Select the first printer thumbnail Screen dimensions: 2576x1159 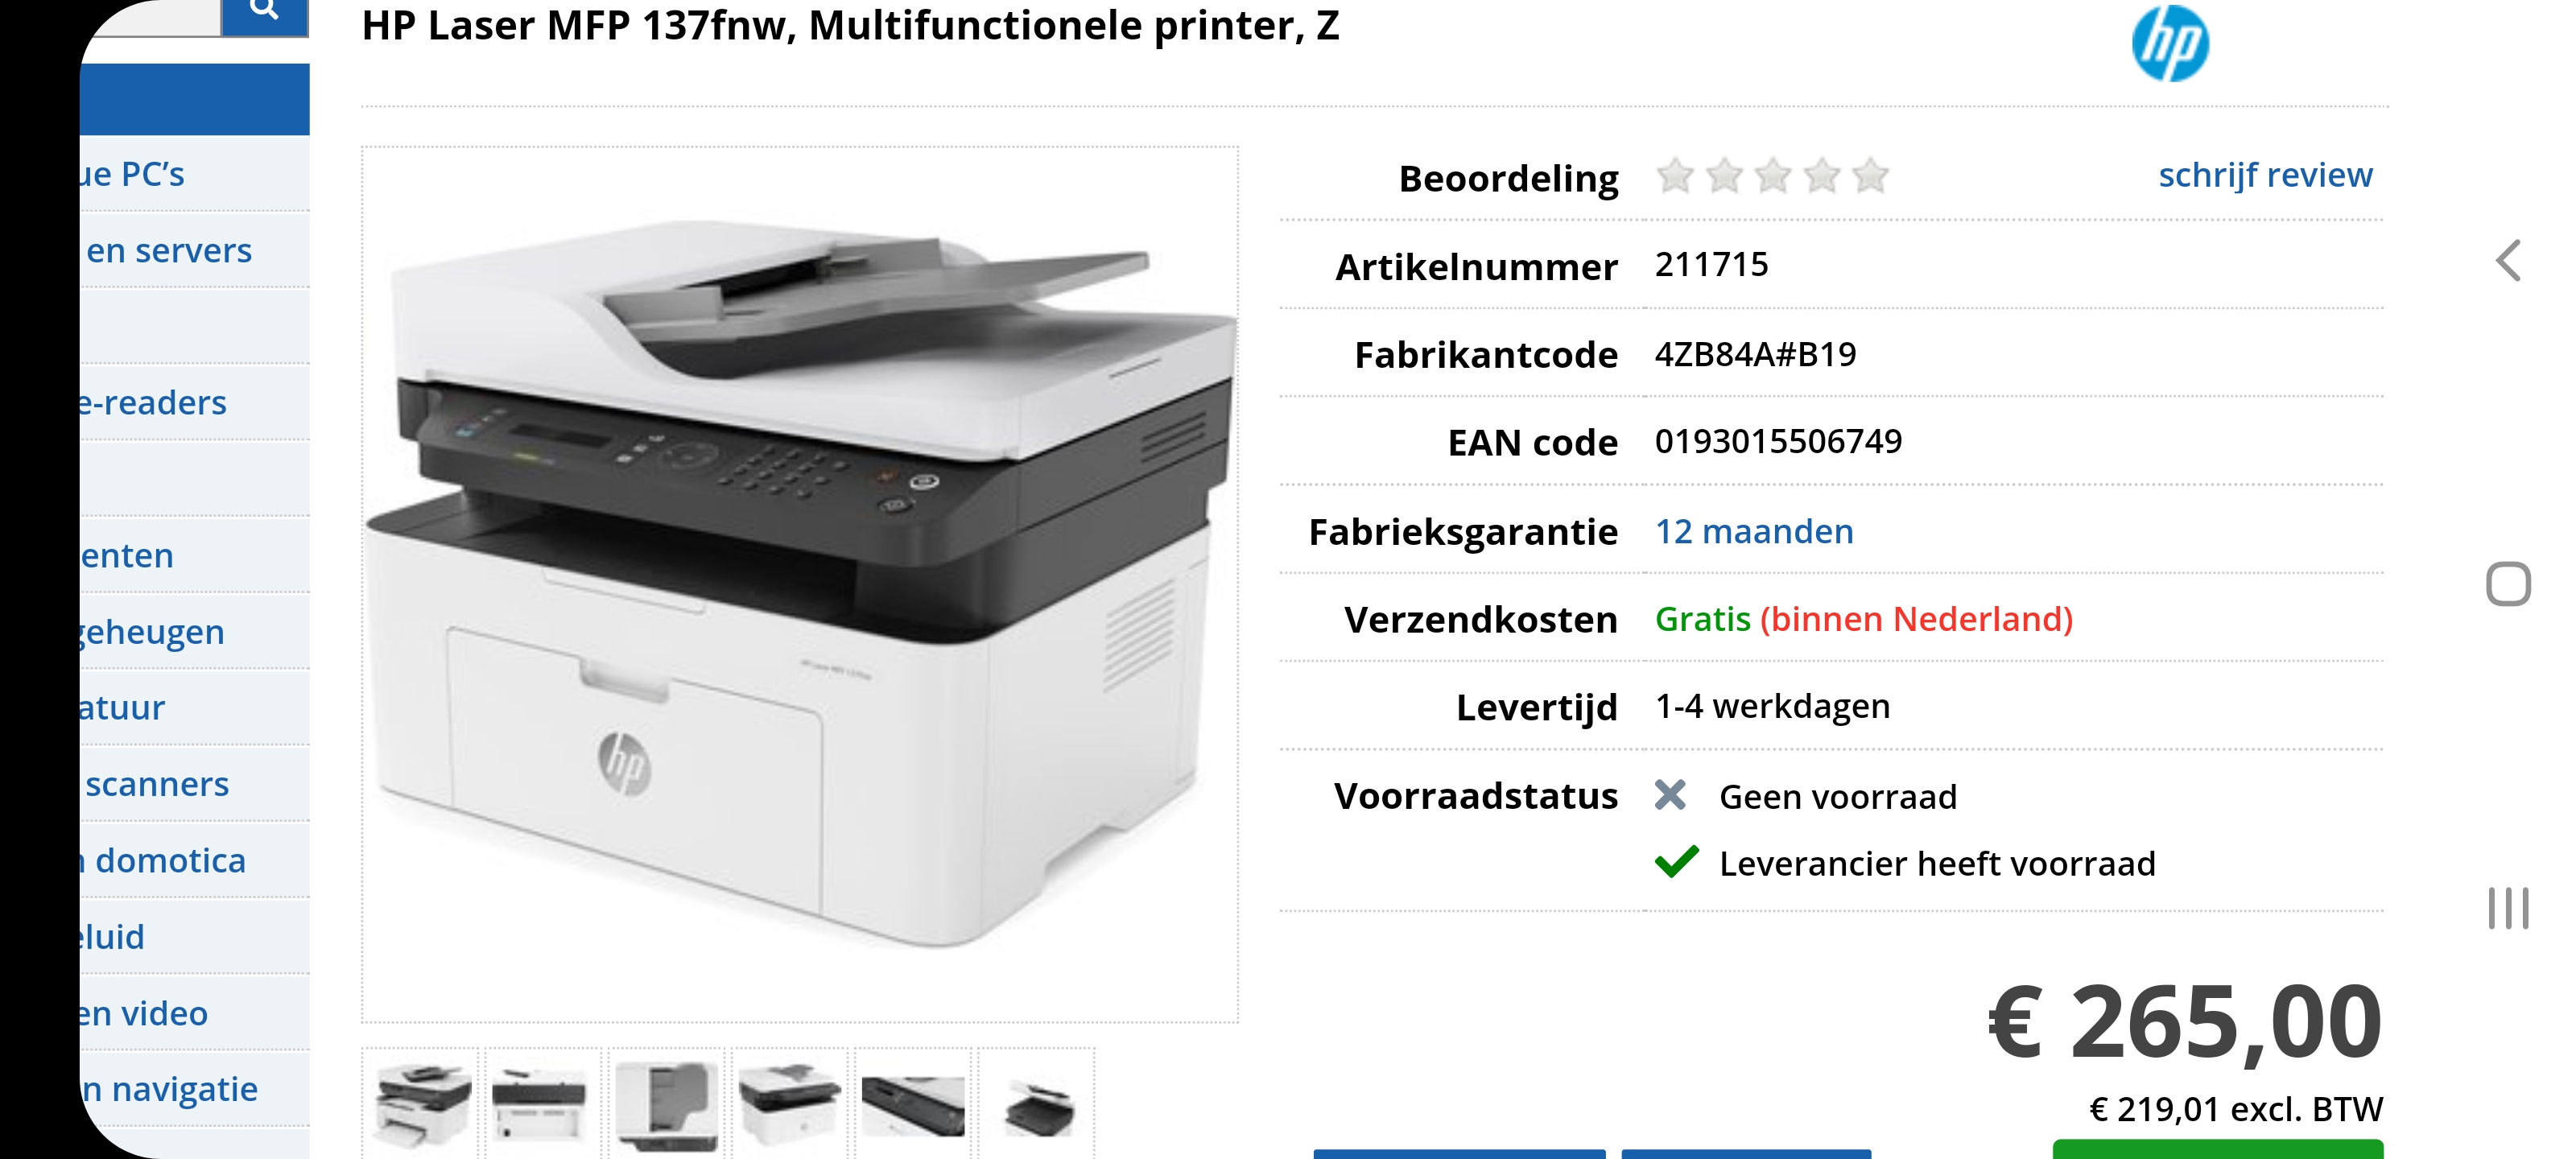click(421, 1103)
